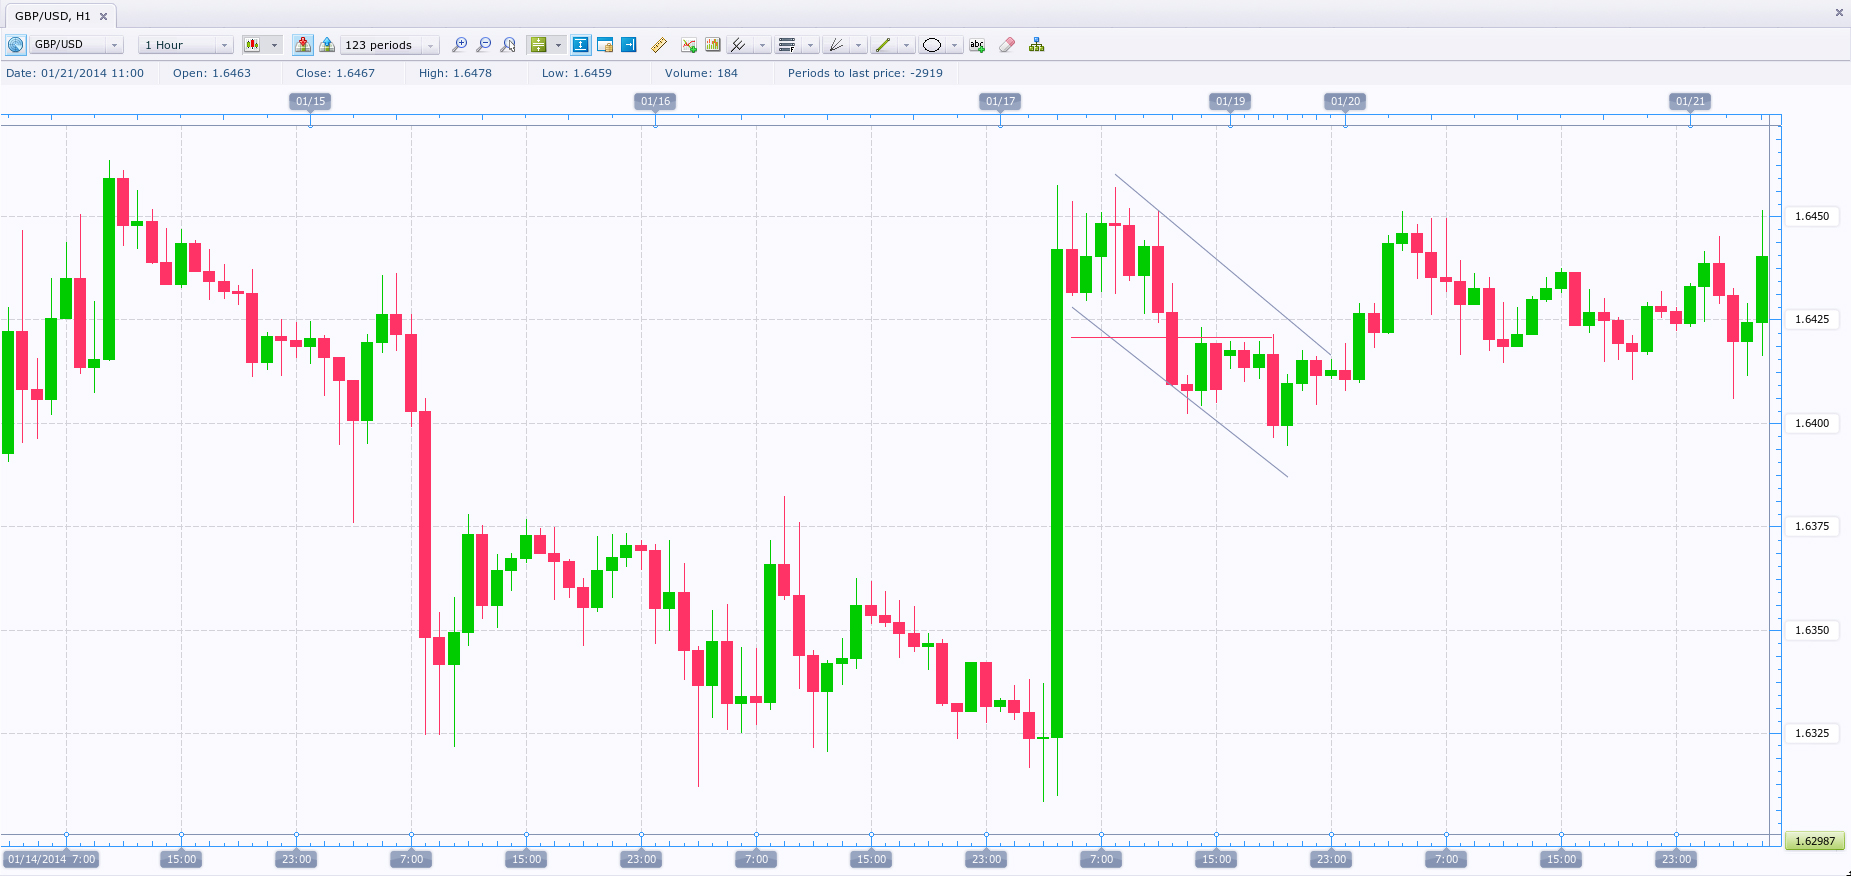Click the 1.62987 current price label
The width and height of the screenshot is (1851, 876).
(1815, 841)
